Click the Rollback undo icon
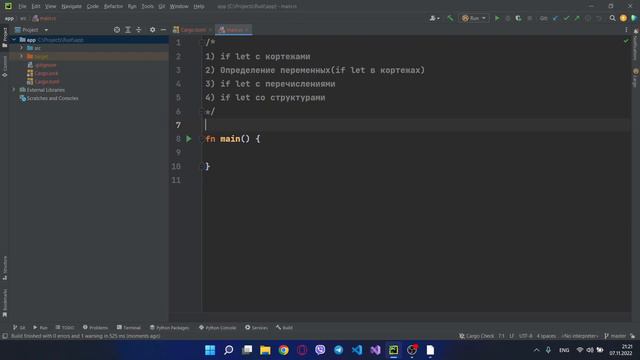The height and width of the screenshot is (360, 640). click(x=599, y=18)
